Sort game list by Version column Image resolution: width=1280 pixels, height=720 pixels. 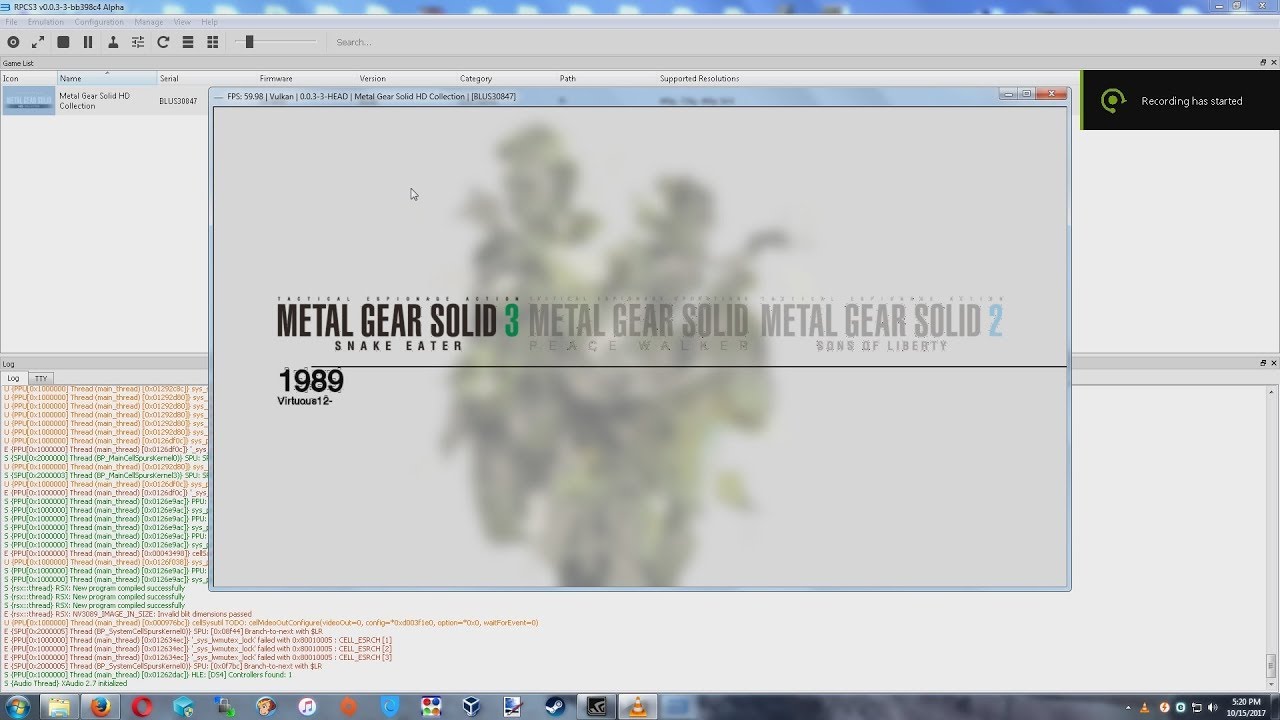coord(407,78)
